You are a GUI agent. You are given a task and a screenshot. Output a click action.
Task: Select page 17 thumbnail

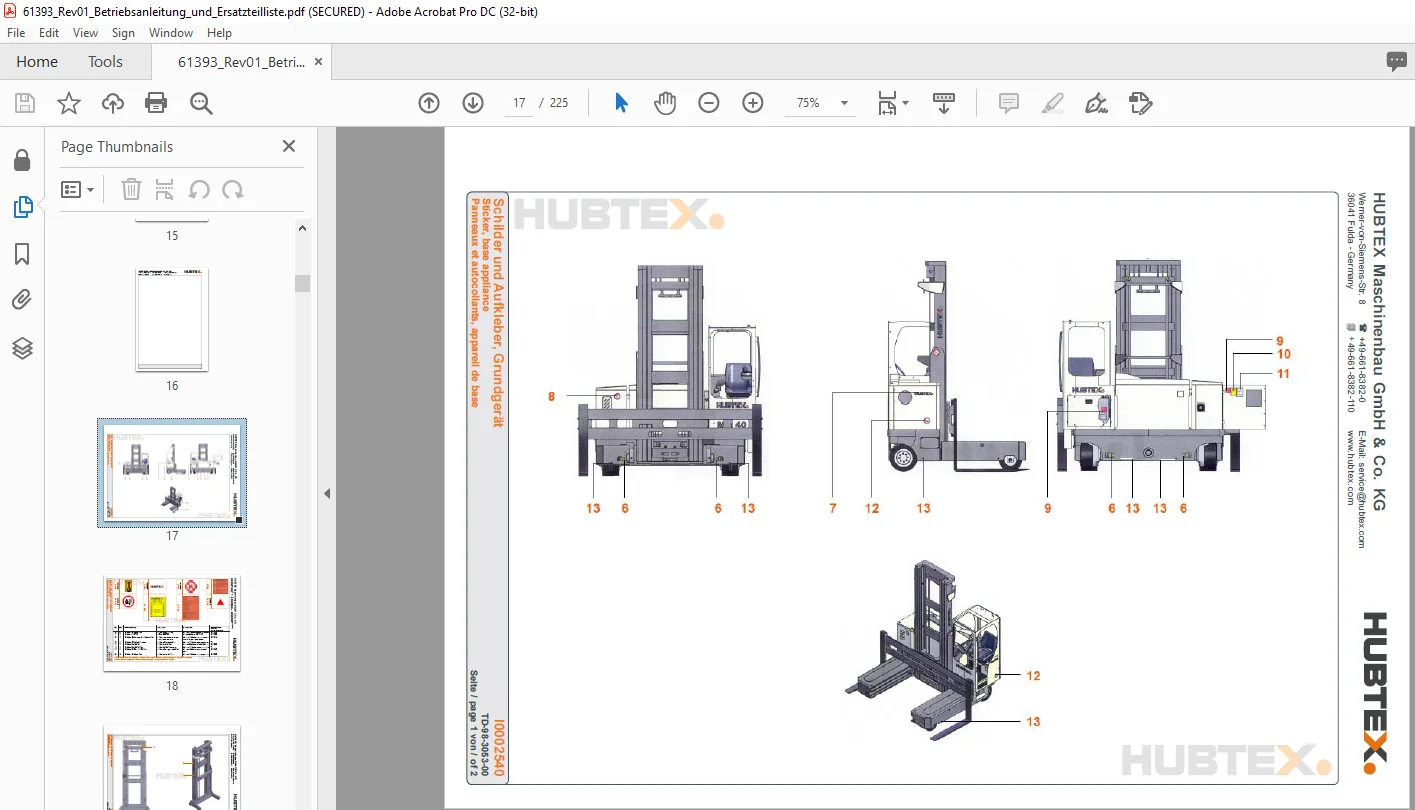tap(172, 473)
